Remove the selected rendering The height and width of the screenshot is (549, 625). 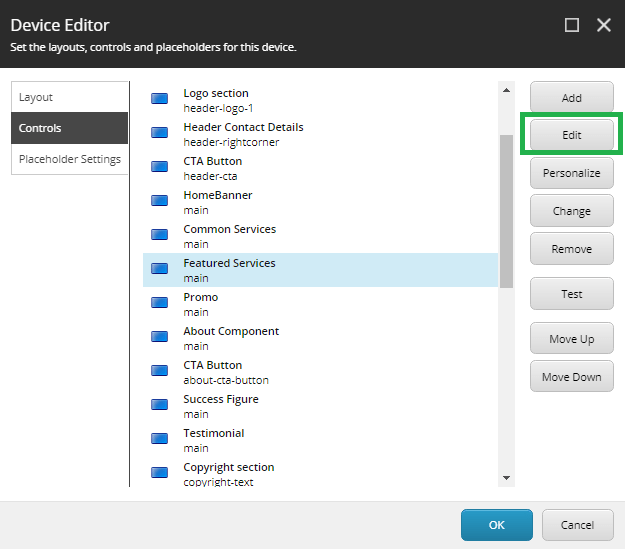571,249
